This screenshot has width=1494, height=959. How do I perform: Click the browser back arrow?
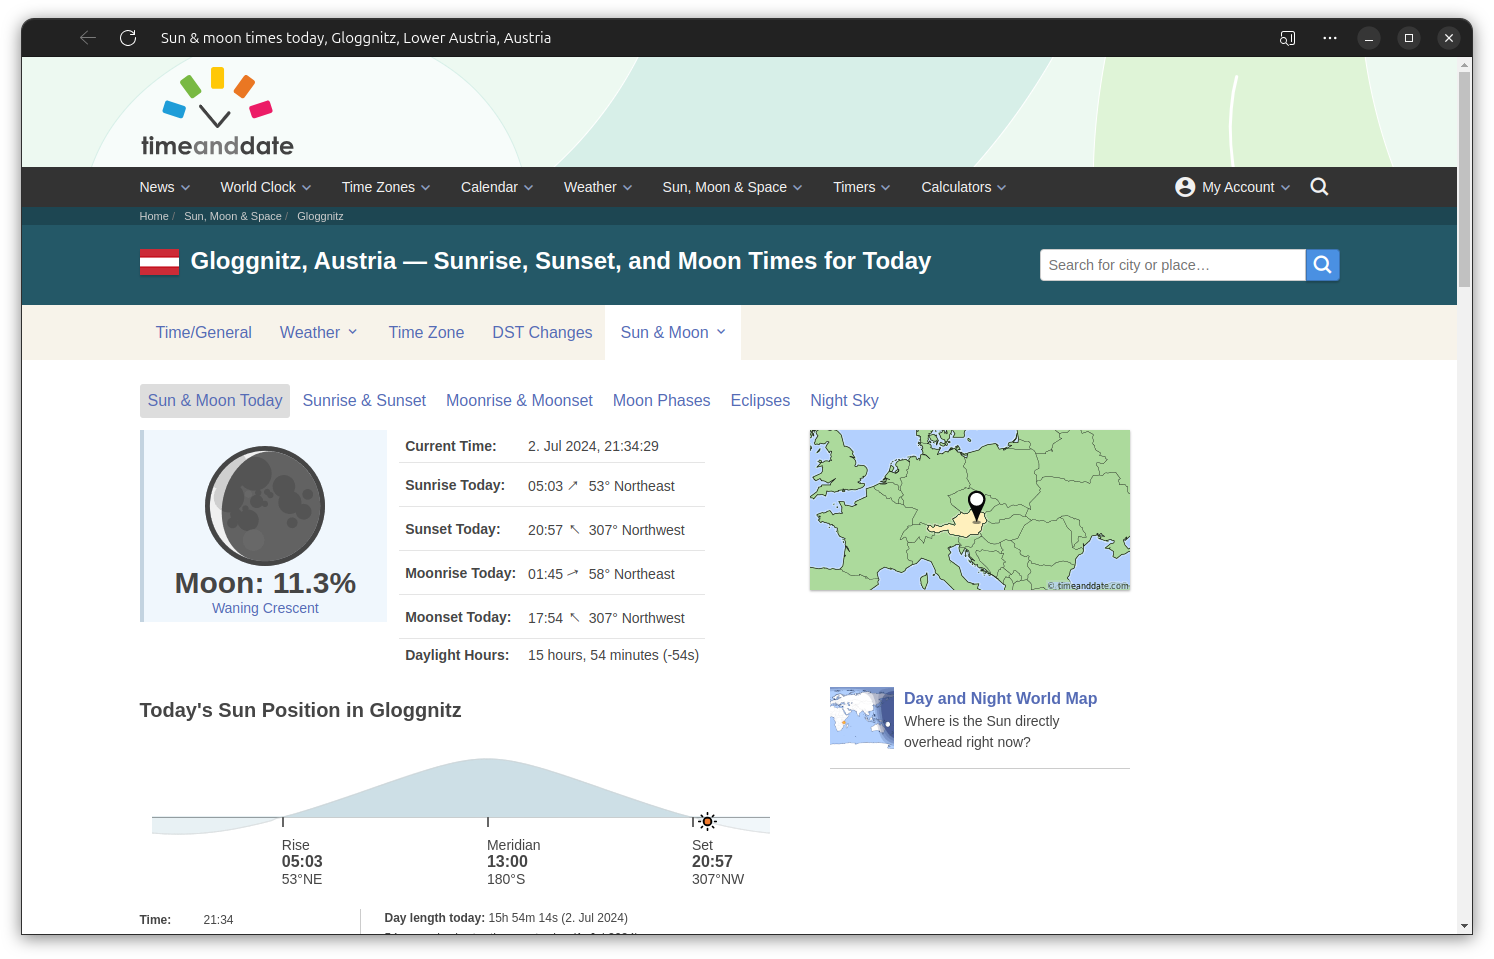click(x=88, y=38)
